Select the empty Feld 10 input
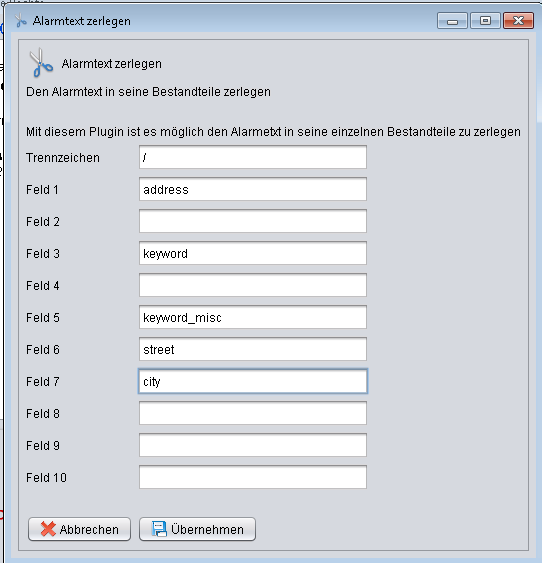Screen dimensions: 542x563 click(253, 477)
